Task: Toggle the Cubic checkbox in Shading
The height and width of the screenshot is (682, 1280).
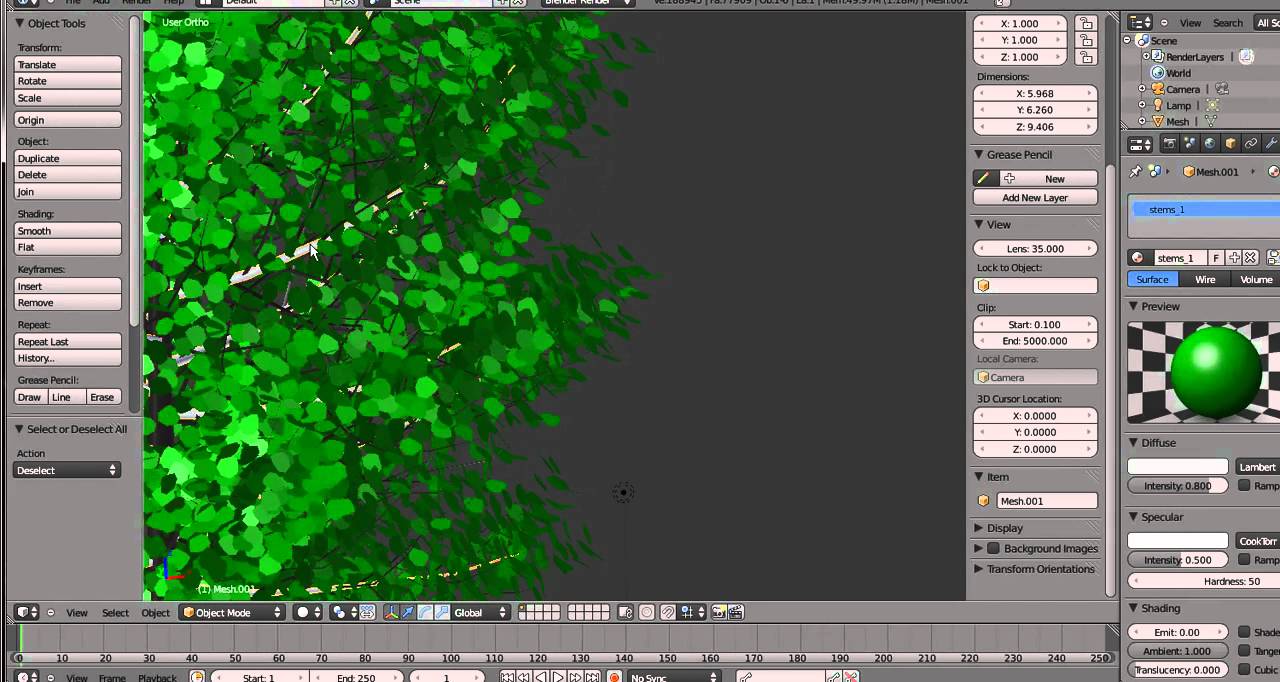Action: coord(1244,670)
